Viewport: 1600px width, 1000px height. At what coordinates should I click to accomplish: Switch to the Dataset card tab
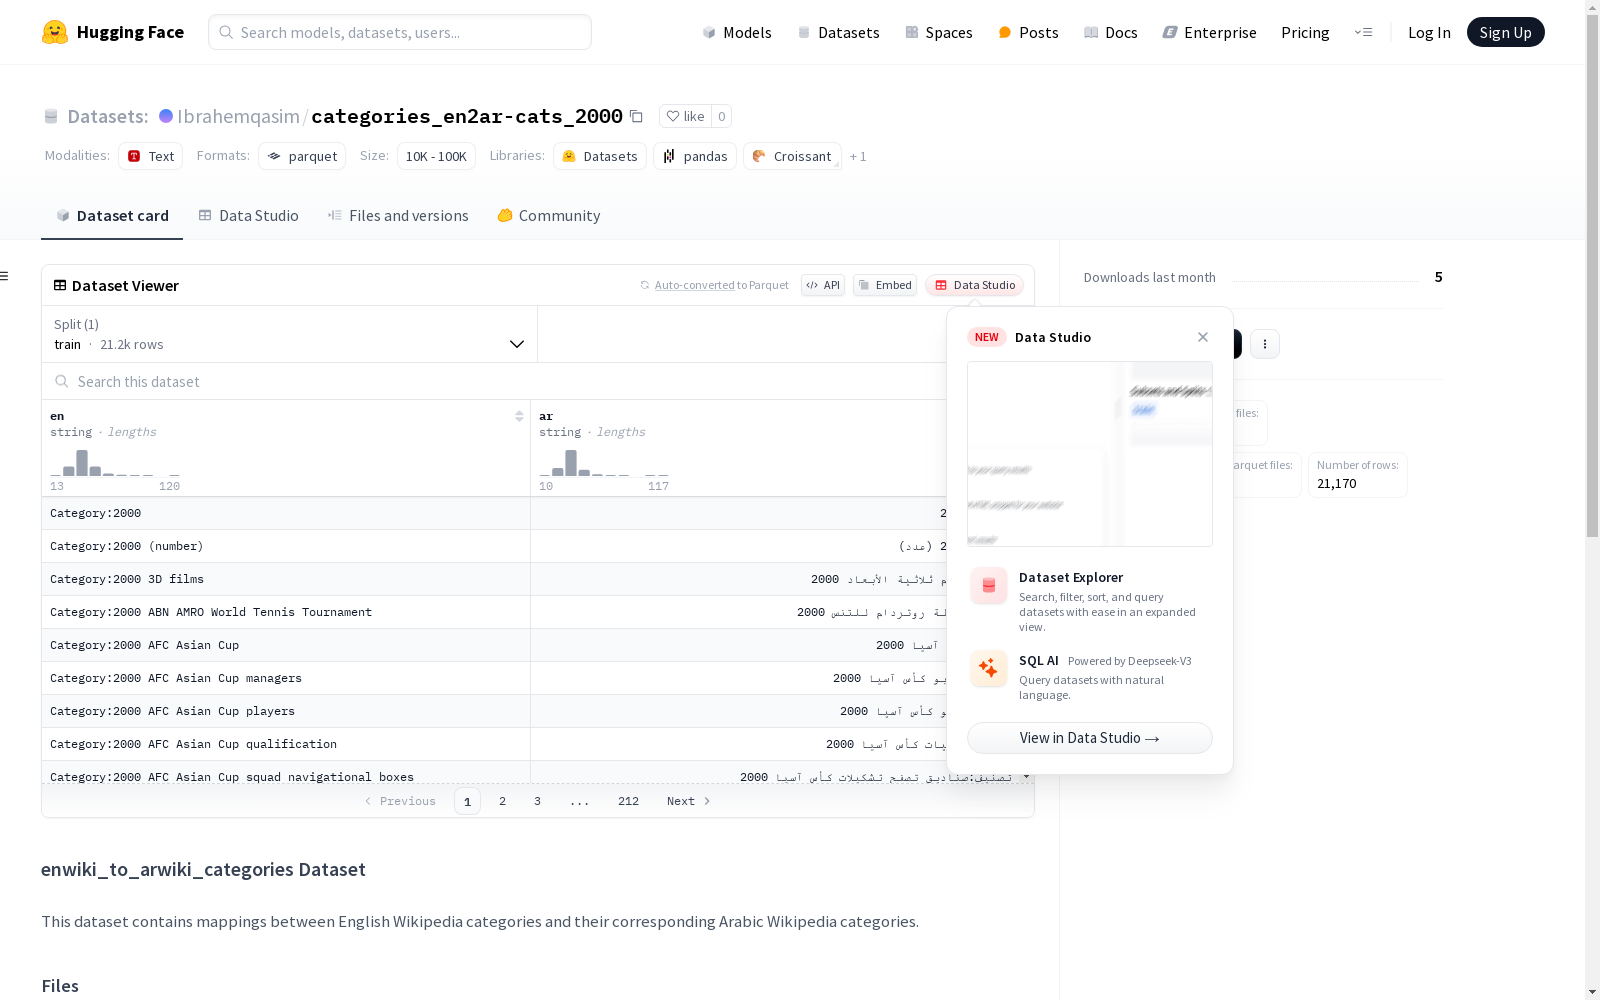click(112, 216)
